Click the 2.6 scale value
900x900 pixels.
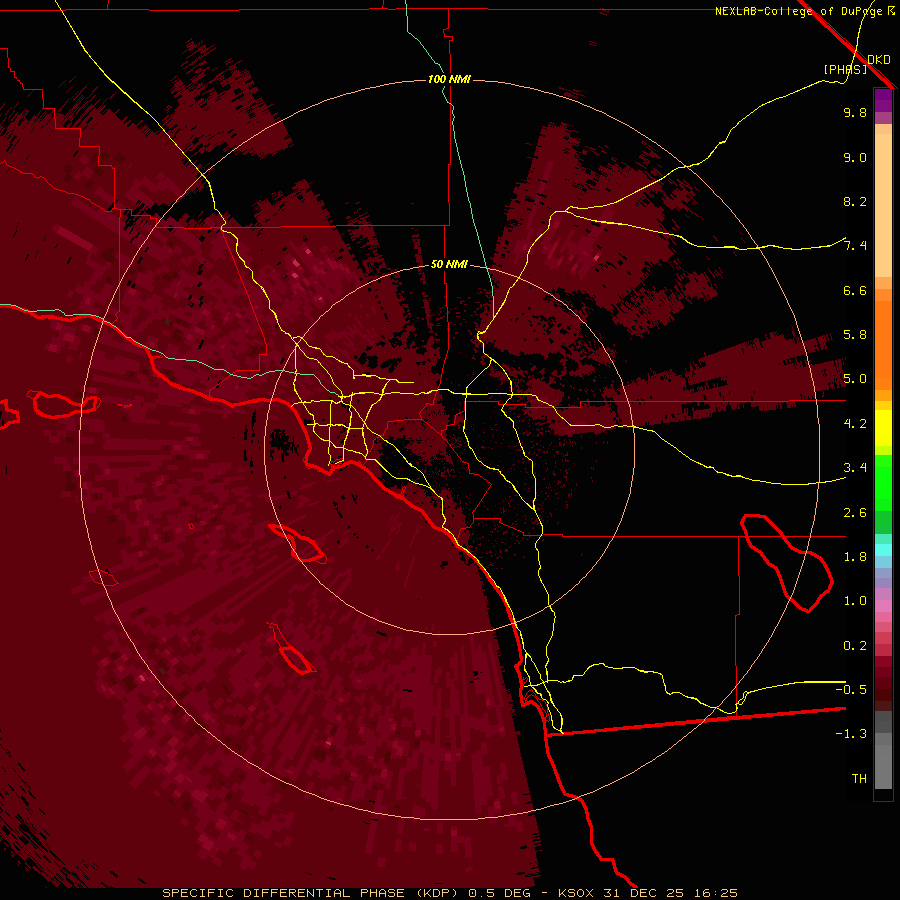tap(855, 513)
